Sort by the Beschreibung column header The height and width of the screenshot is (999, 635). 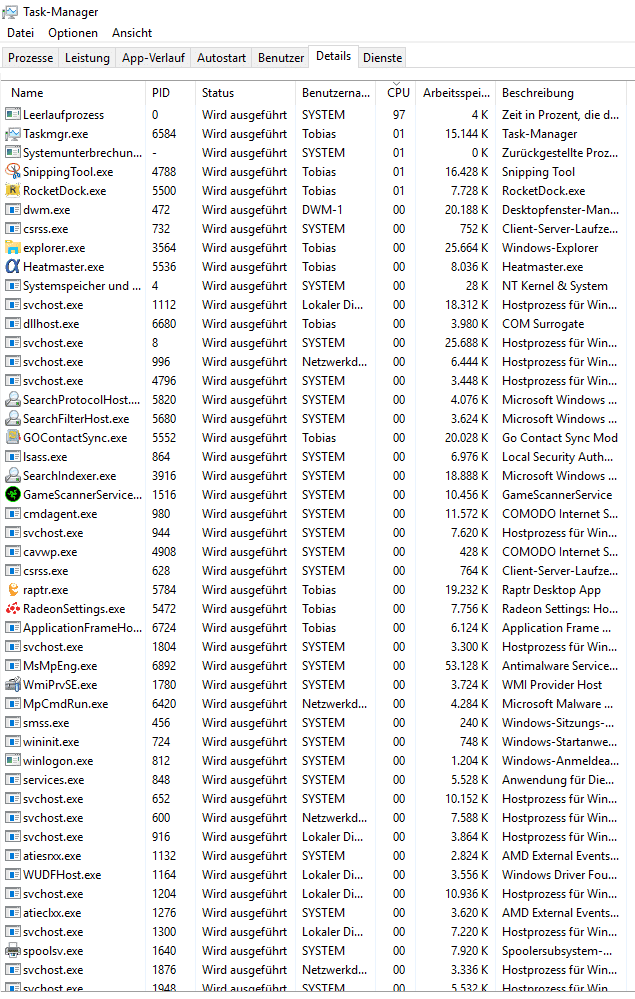pos(560,93)
